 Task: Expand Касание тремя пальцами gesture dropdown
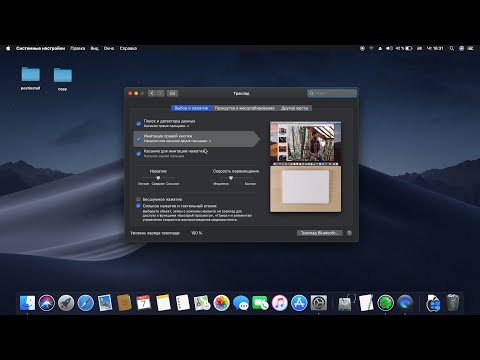[166, 126]
